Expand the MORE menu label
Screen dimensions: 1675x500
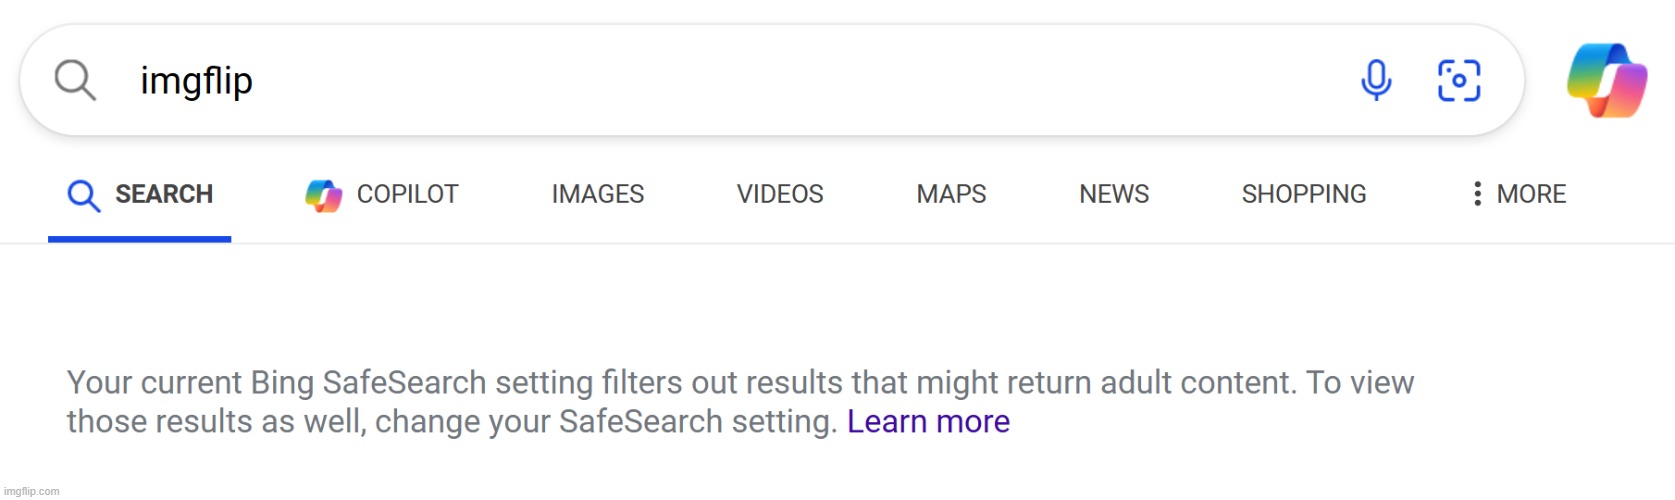point(1531,194)
